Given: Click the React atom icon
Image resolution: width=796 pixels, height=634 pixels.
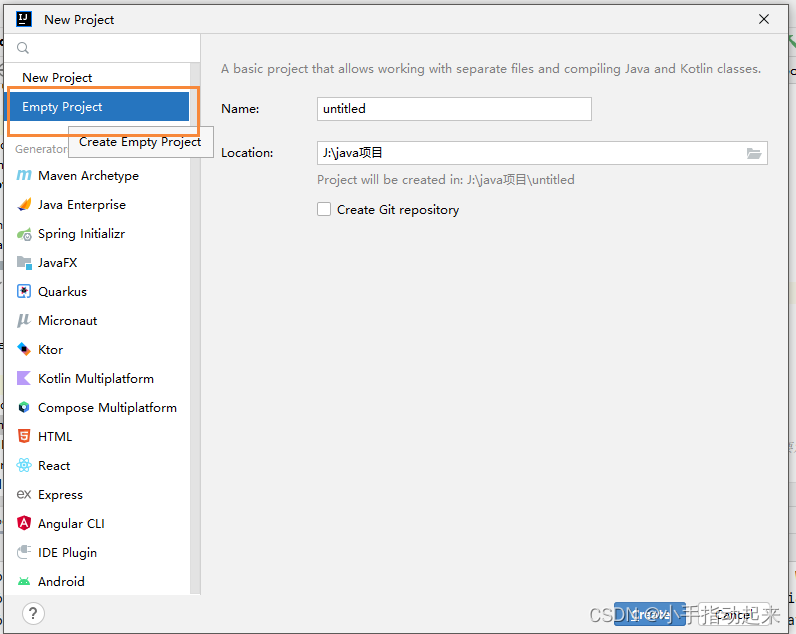Looking at the screenshot, I should click(24, 465).
